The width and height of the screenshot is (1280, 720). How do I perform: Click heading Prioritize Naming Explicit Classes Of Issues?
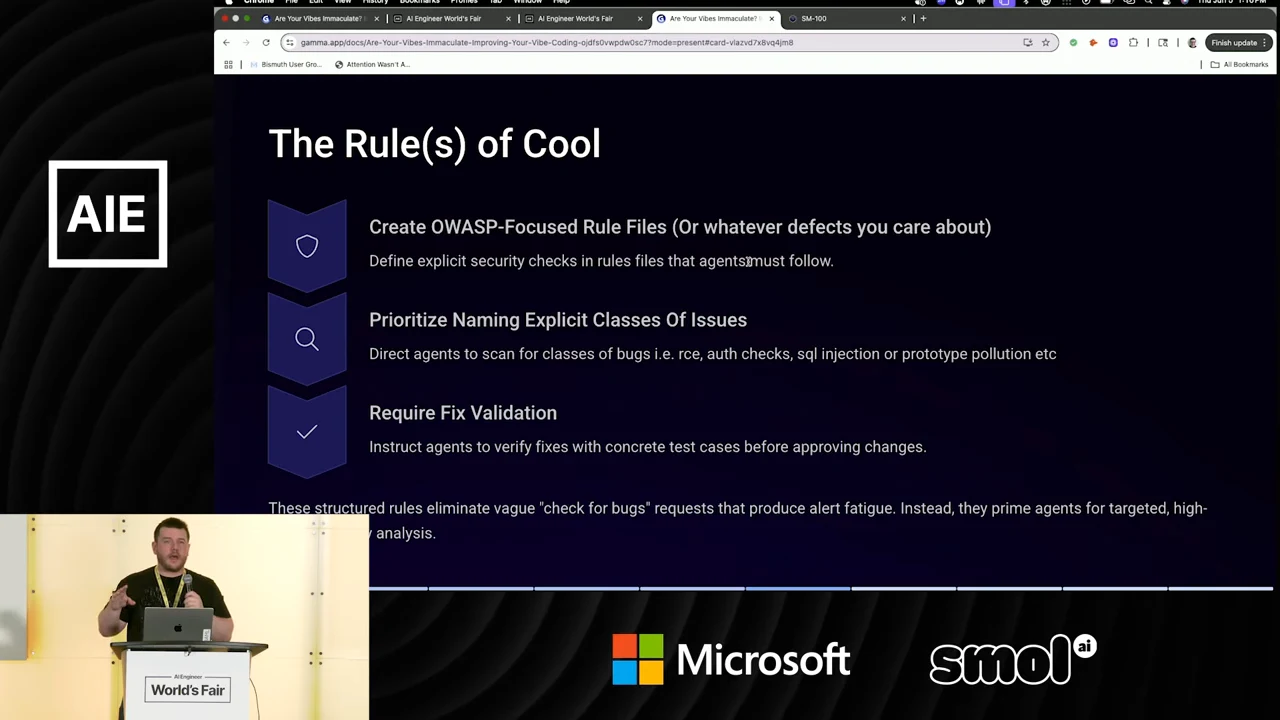coord(558,320)
